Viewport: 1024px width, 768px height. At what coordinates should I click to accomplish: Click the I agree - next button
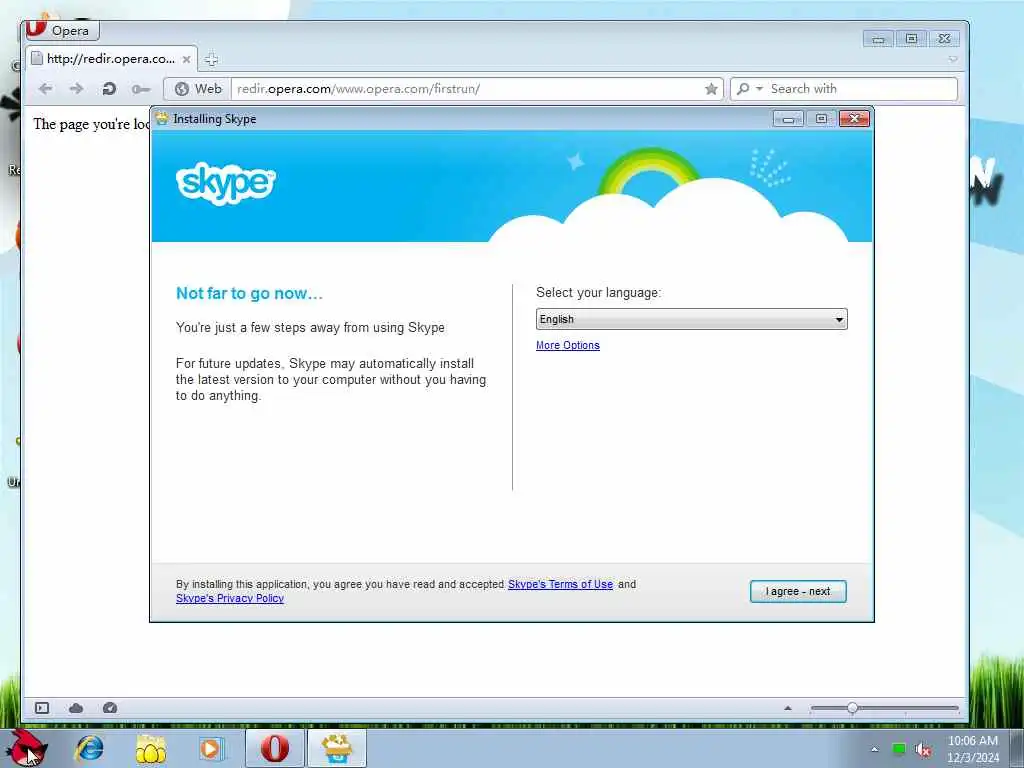tap(798, 592)
